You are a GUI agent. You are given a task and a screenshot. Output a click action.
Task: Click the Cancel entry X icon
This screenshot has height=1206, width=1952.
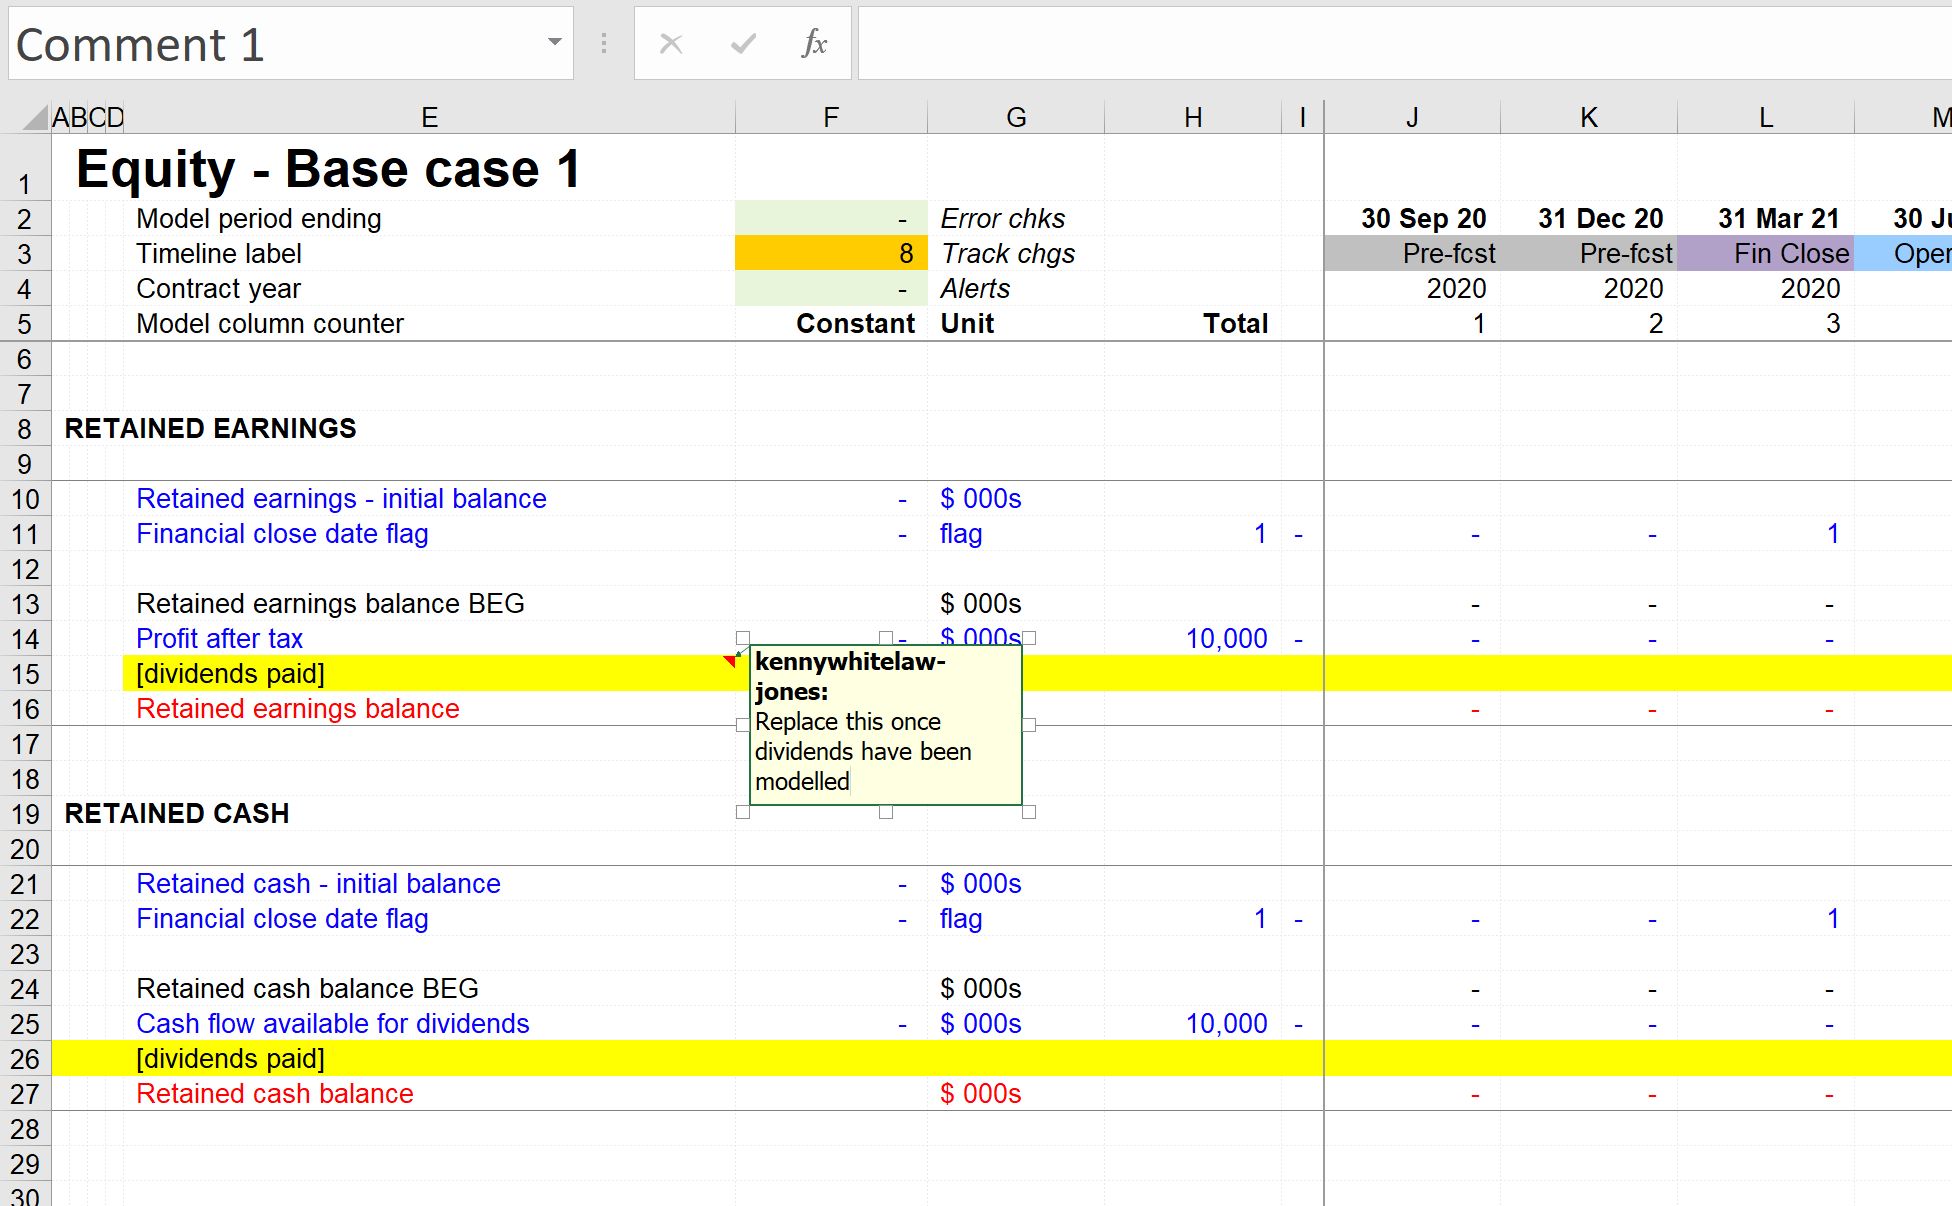[x=671, y=43]
